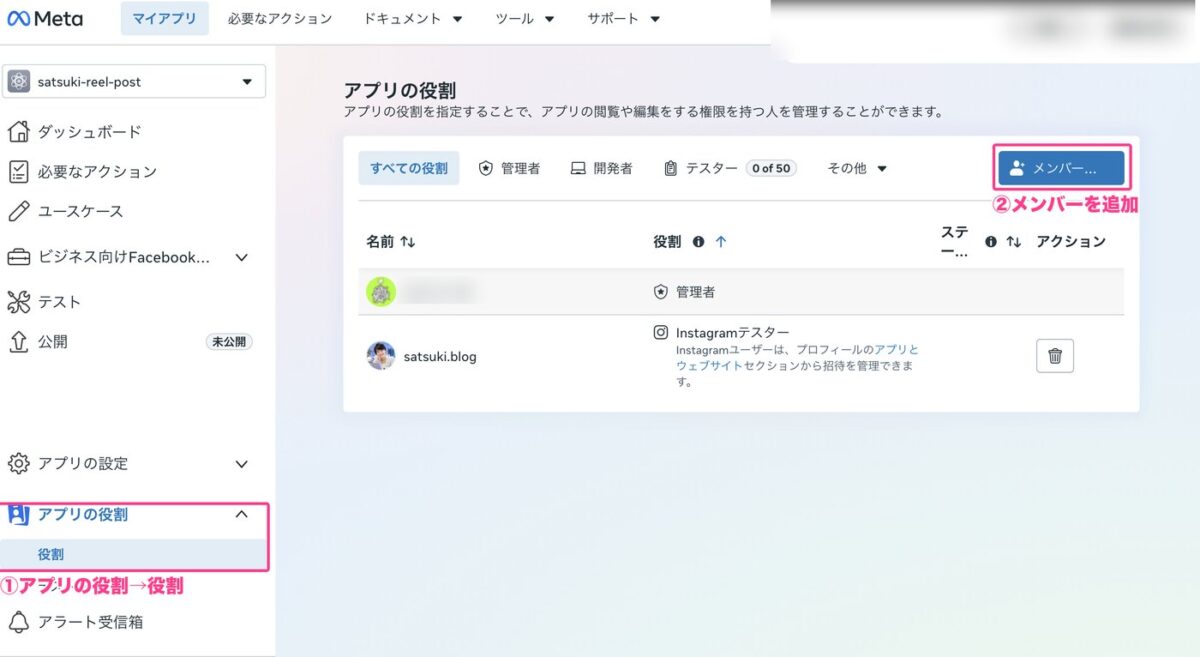Click the satsuki.blog name

(x=440, y=356)
